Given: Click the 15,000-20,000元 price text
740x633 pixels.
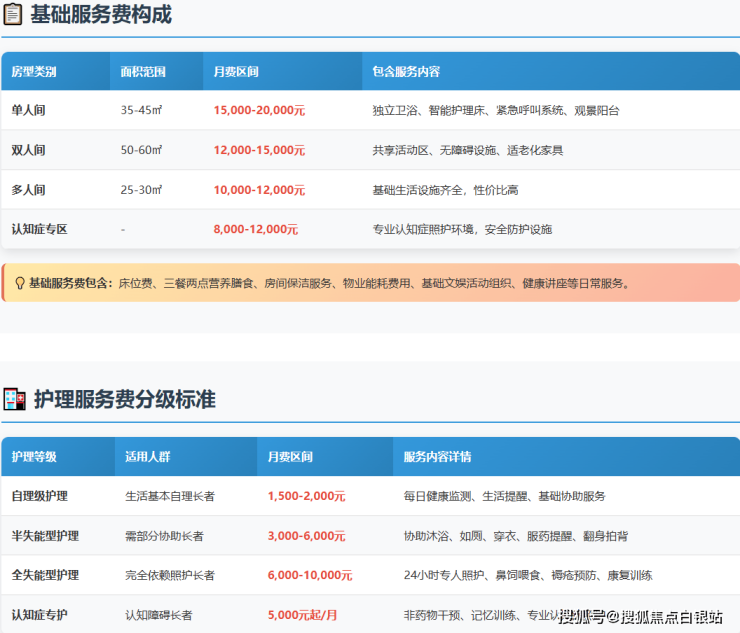Looking at the screenshot, I should 259,111.
